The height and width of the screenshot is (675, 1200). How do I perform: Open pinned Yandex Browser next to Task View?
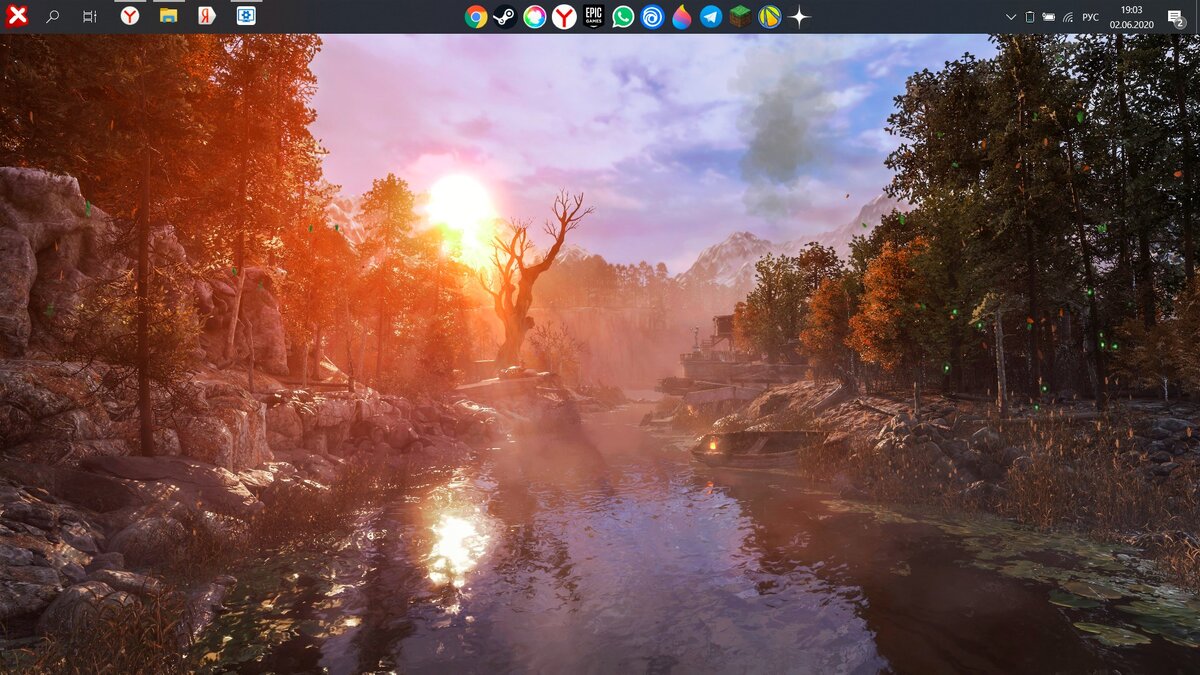click(x=130, y=16)
